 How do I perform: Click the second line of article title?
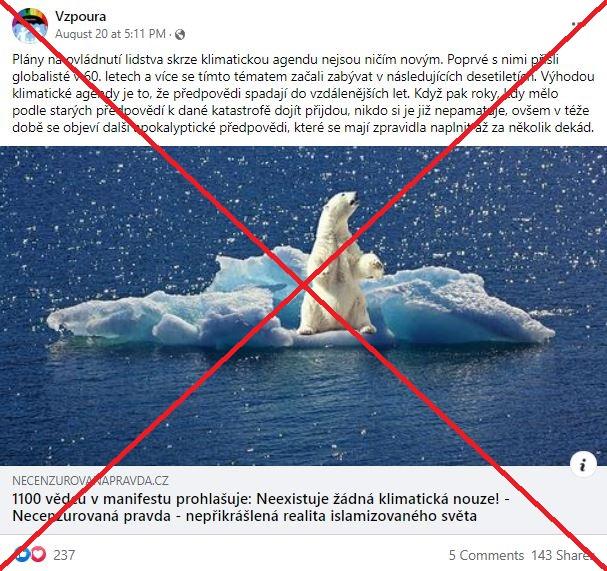pyautogui.click(x=244, y=516)
